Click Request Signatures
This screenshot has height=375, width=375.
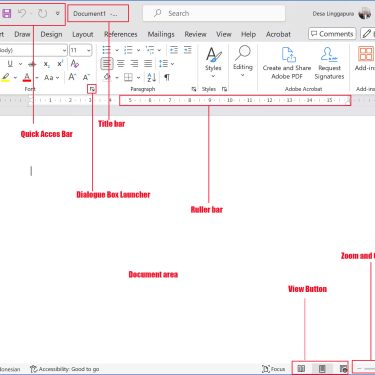pos(329,63)
